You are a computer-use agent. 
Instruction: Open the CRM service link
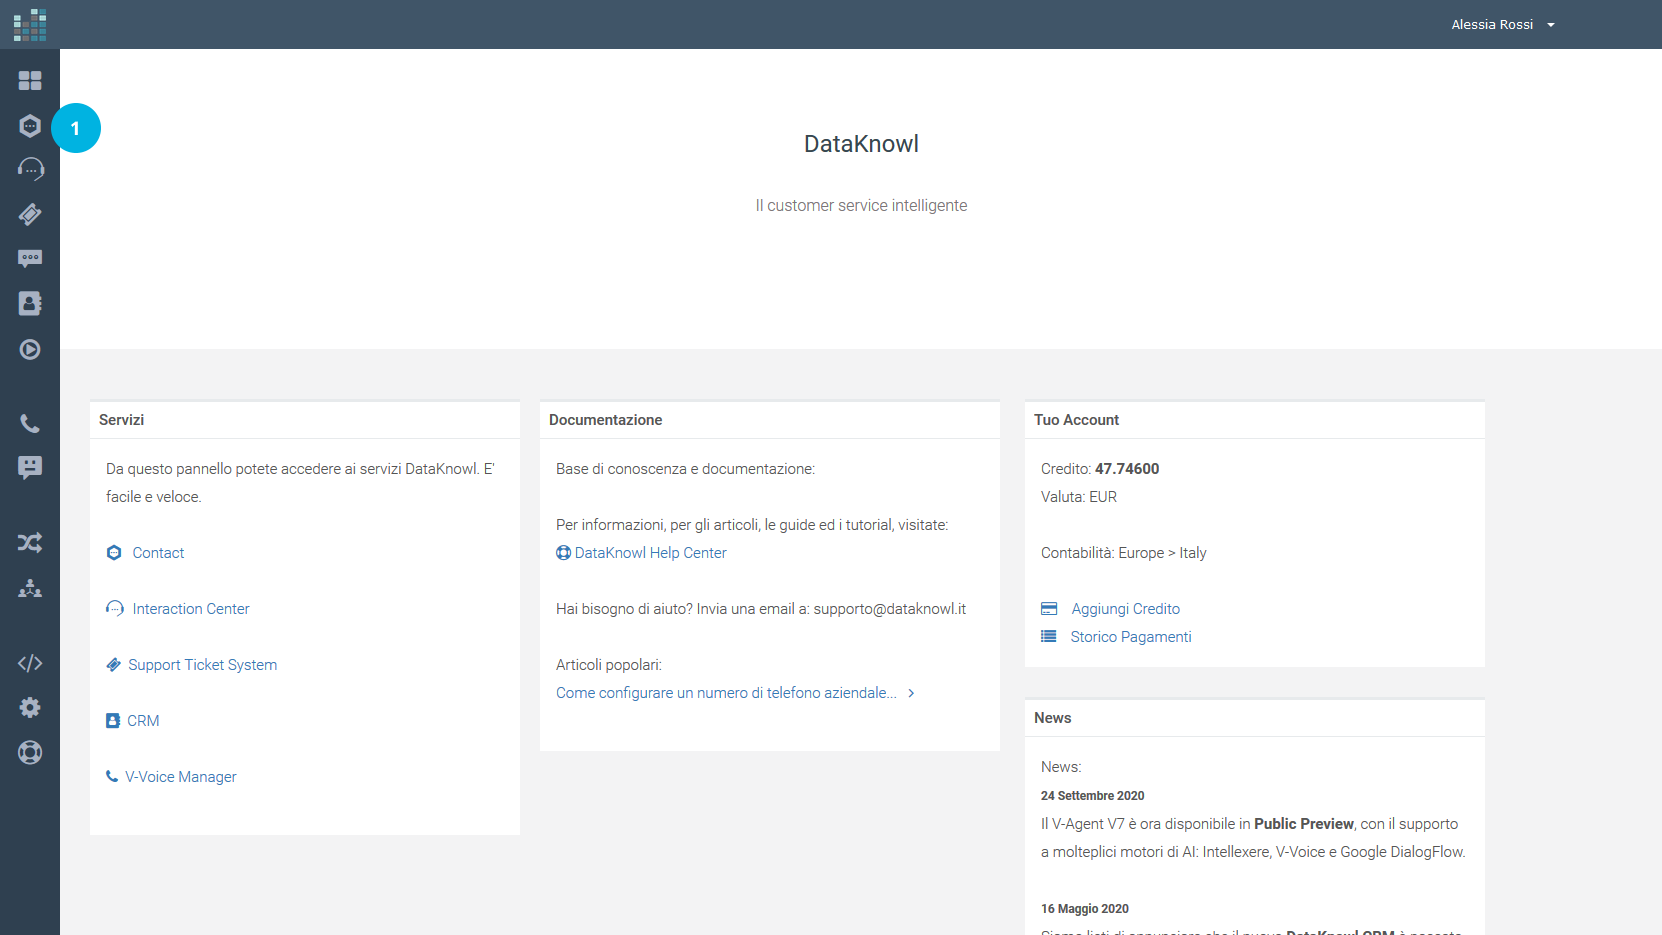(143, 721)
